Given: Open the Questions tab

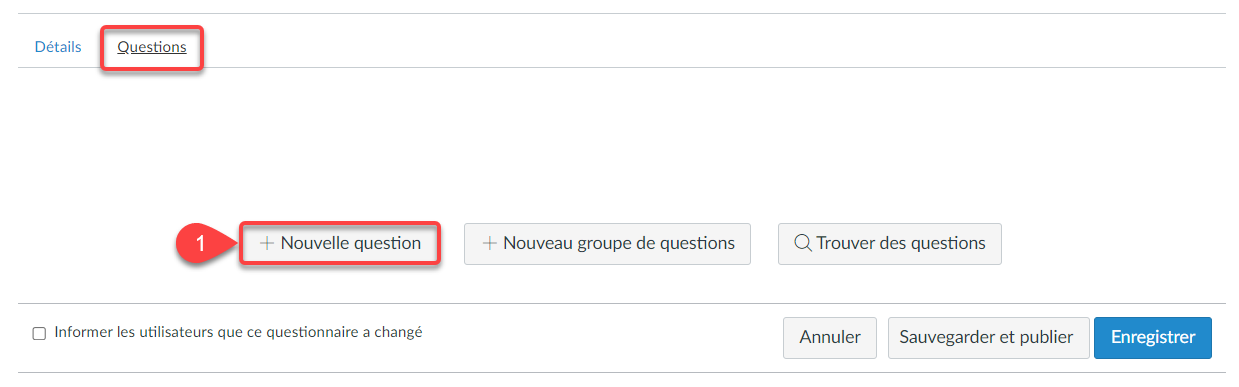Looking at the screenshot, I should click(x=152, y=47).
